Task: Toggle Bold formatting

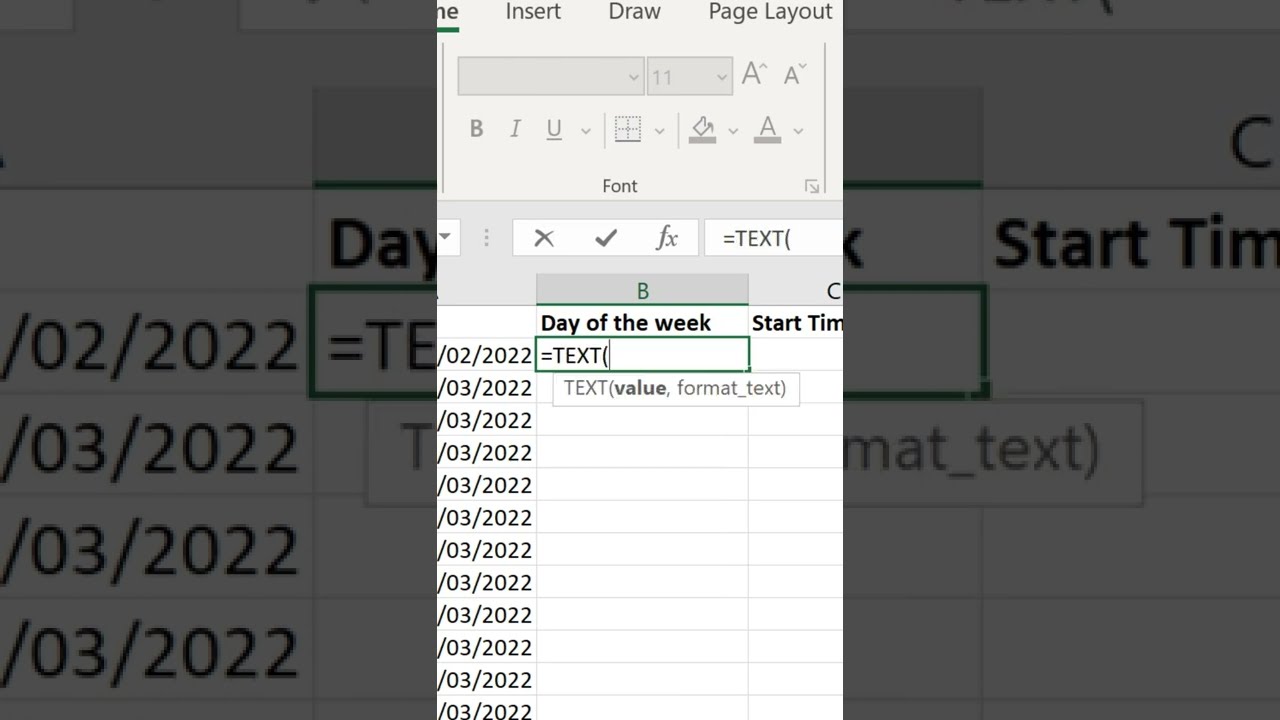Action: pos(476,129)
